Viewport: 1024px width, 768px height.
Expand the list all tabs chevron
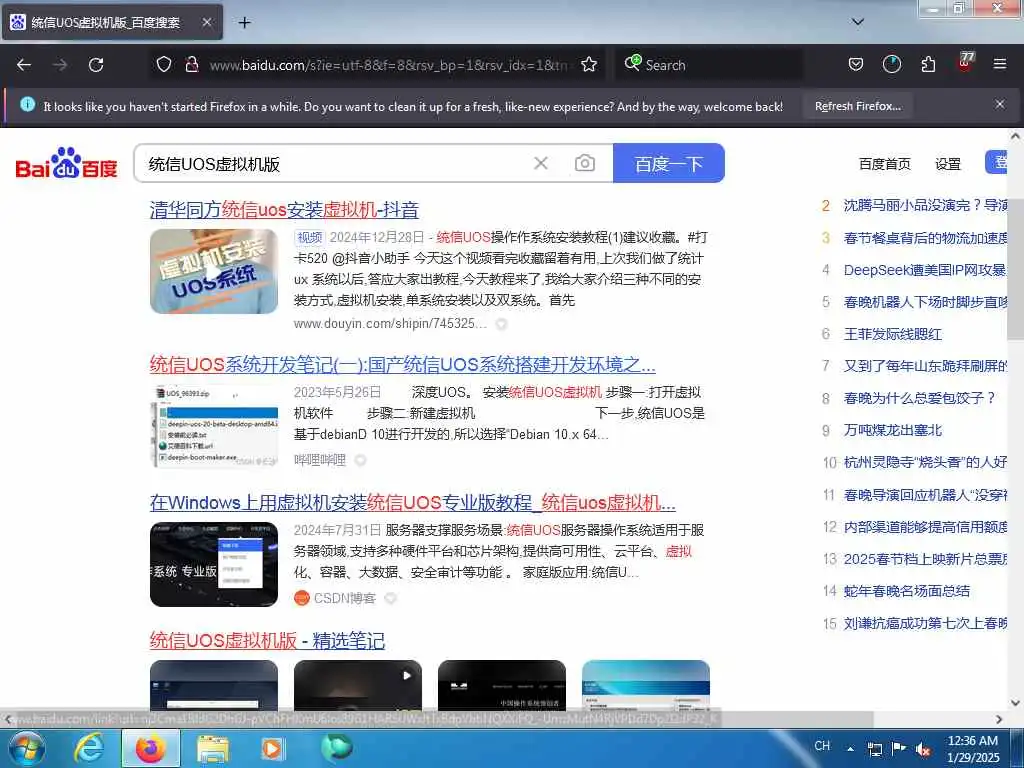(858, 22)
